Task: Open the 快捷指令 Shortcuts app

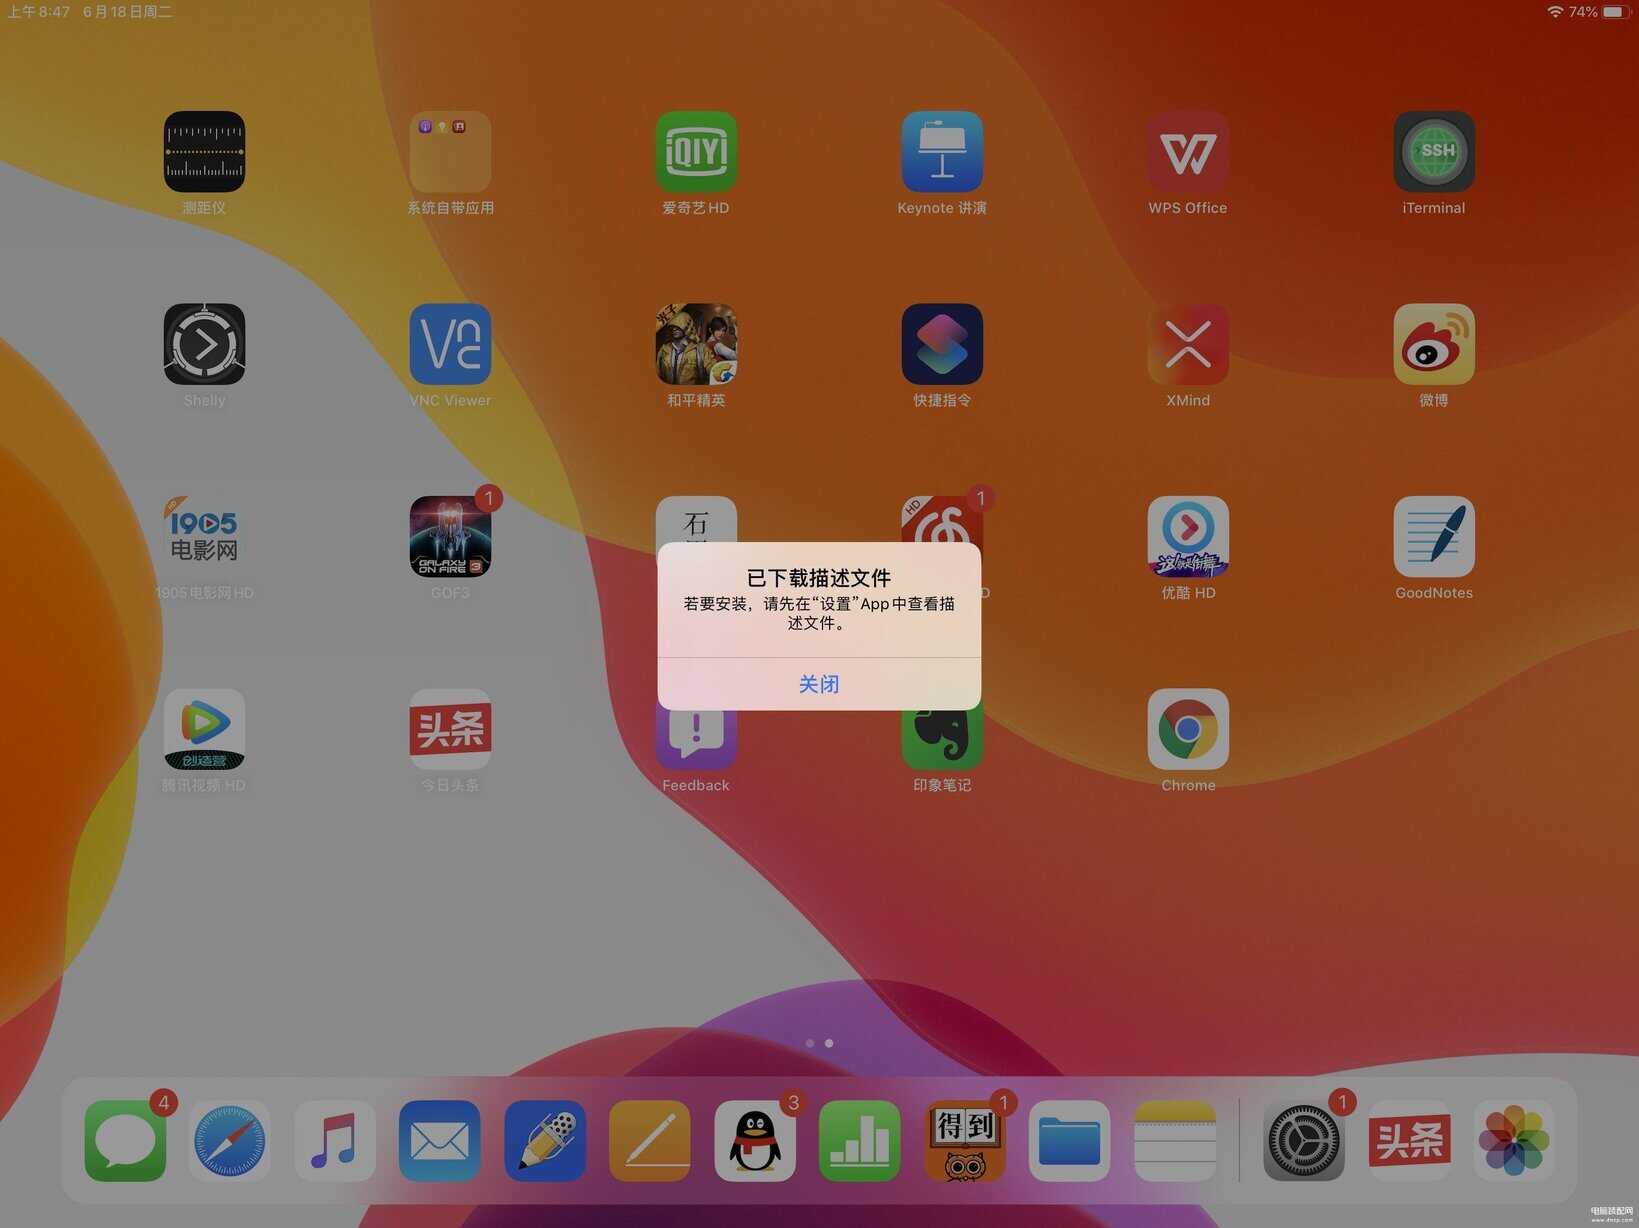Action: coord(942,344)
